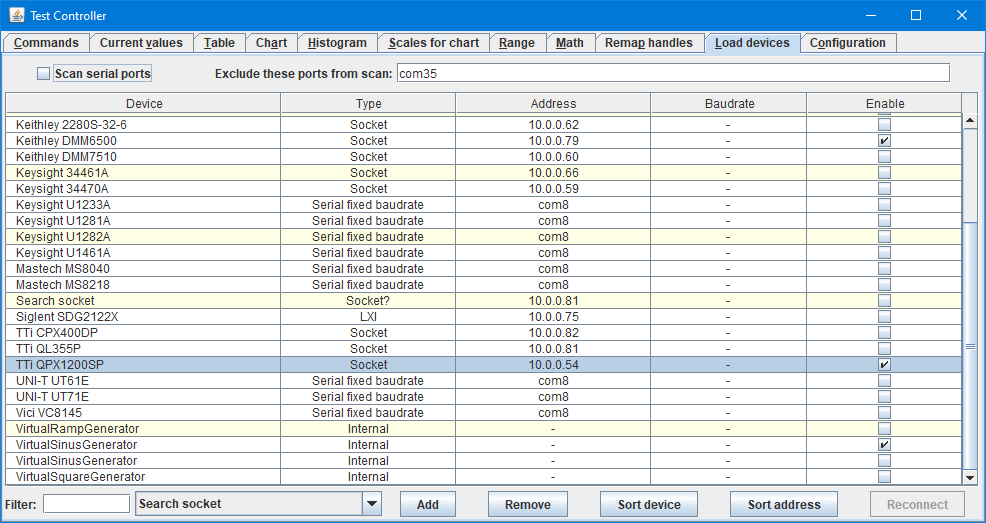Image resolution: width=986 pixels, height=523 pixels.
Task: Click the Sort address button
Action: [784, 504]
